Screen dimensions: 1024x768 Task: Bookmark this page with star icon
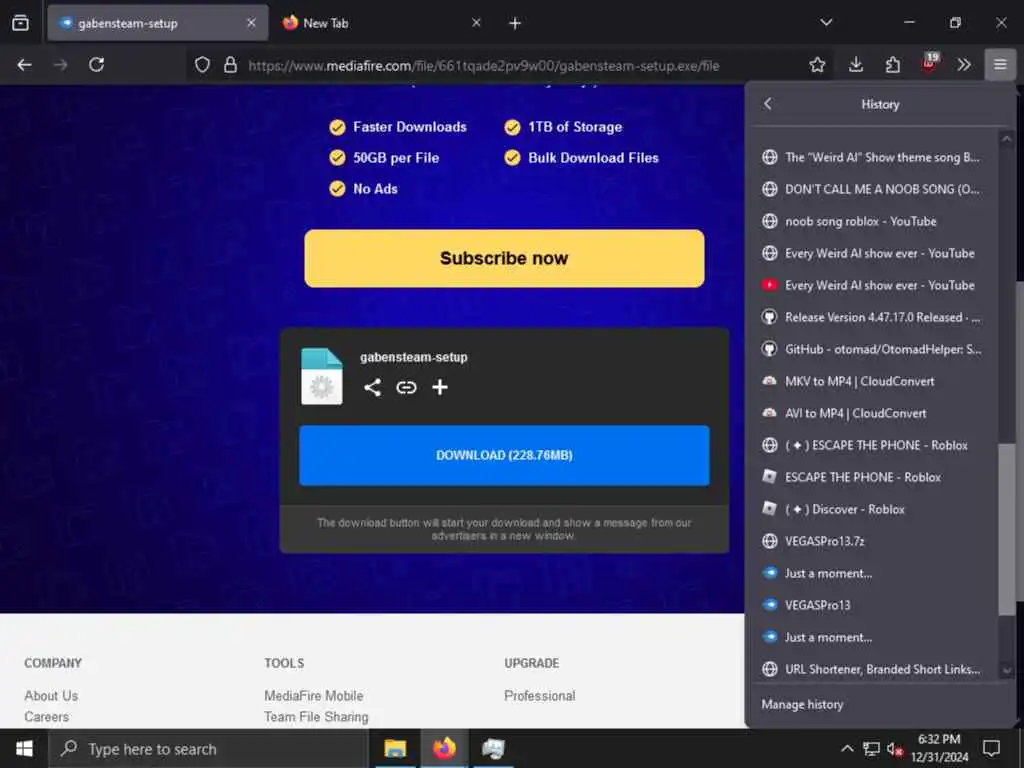click(x=817, y=65)
